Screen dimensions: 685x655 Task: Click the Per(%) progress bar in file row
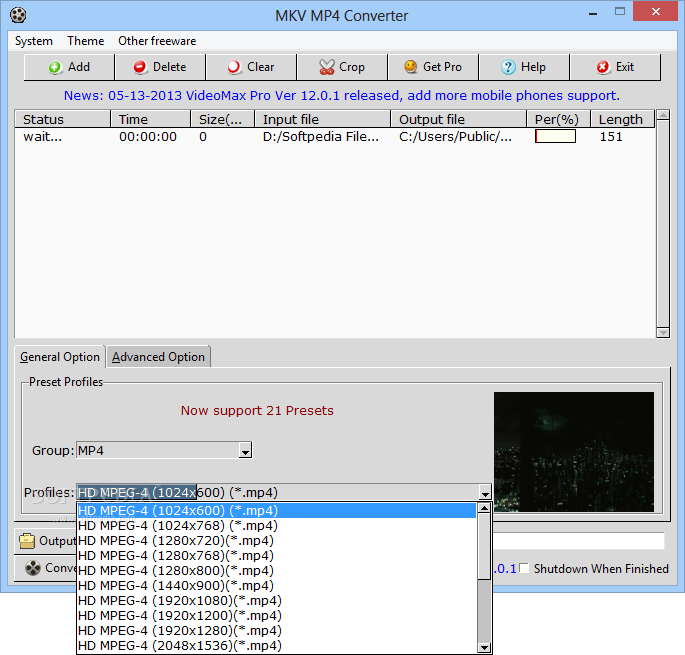(x=555, y=136)
